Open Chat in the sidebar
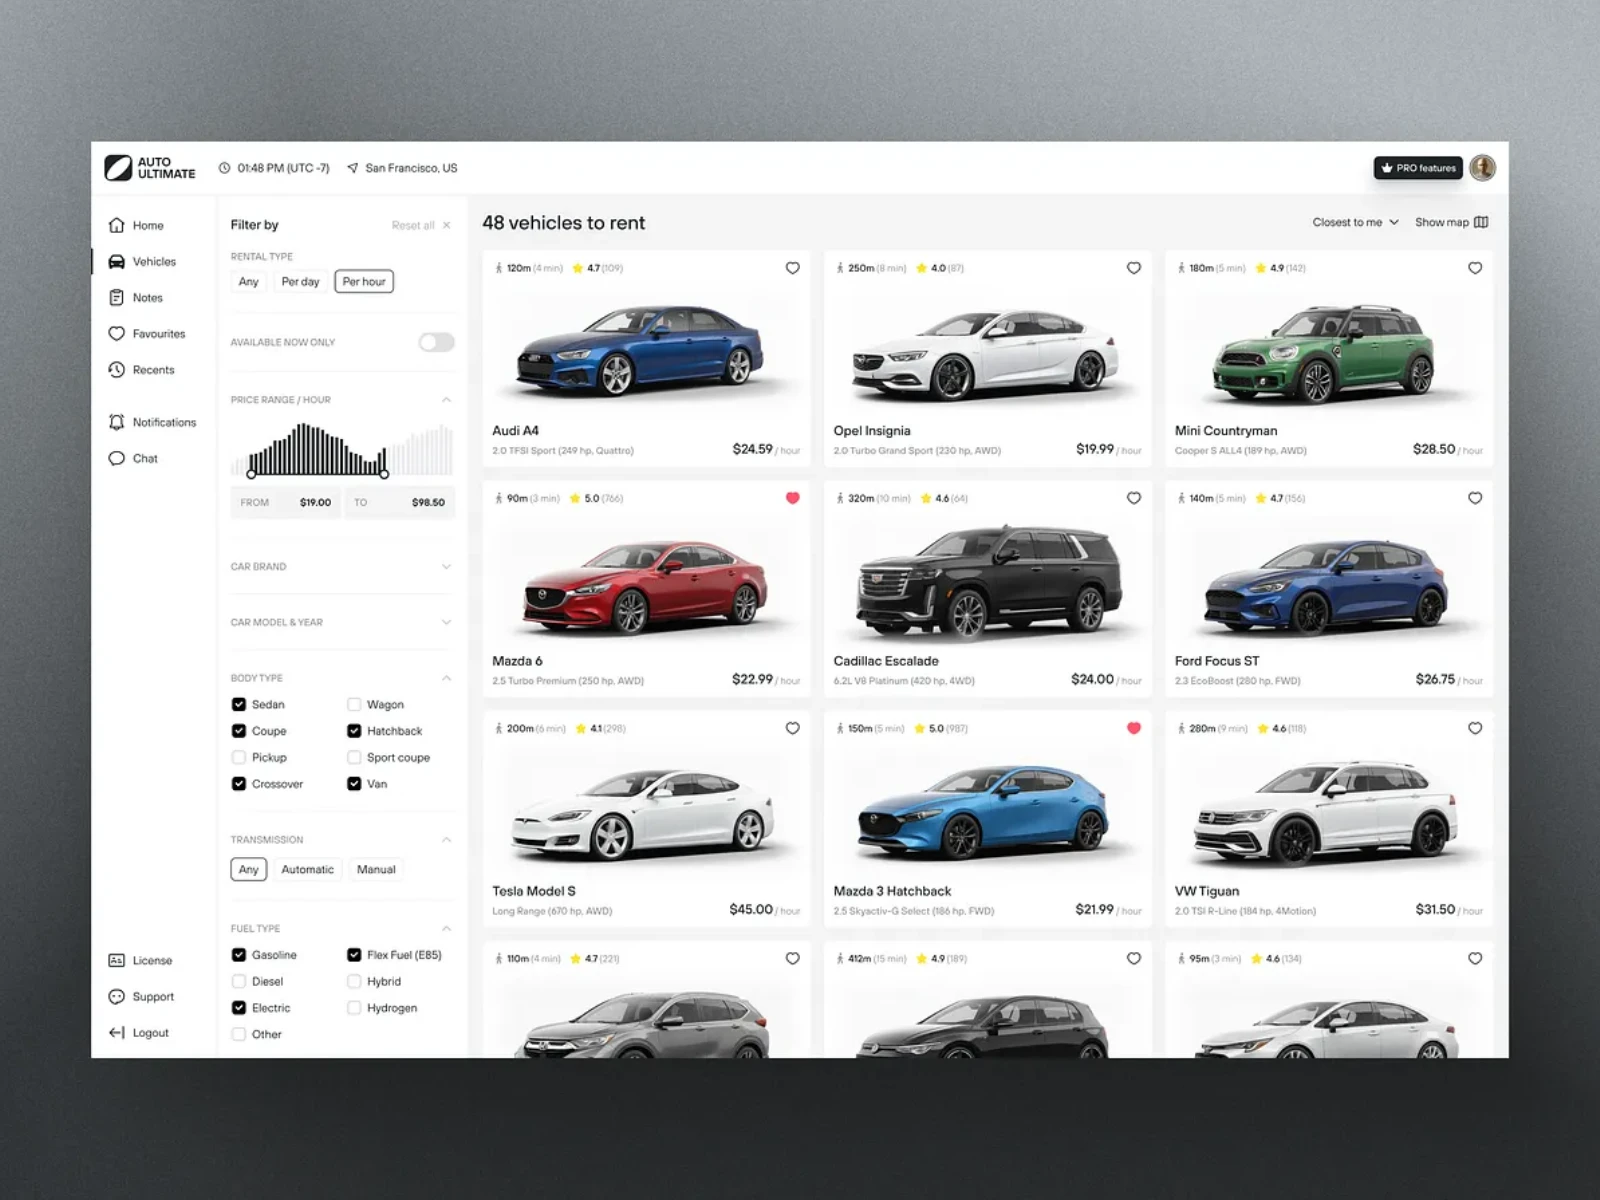The height and width of the screenshot is (1200, 1600). click(133, 458)
